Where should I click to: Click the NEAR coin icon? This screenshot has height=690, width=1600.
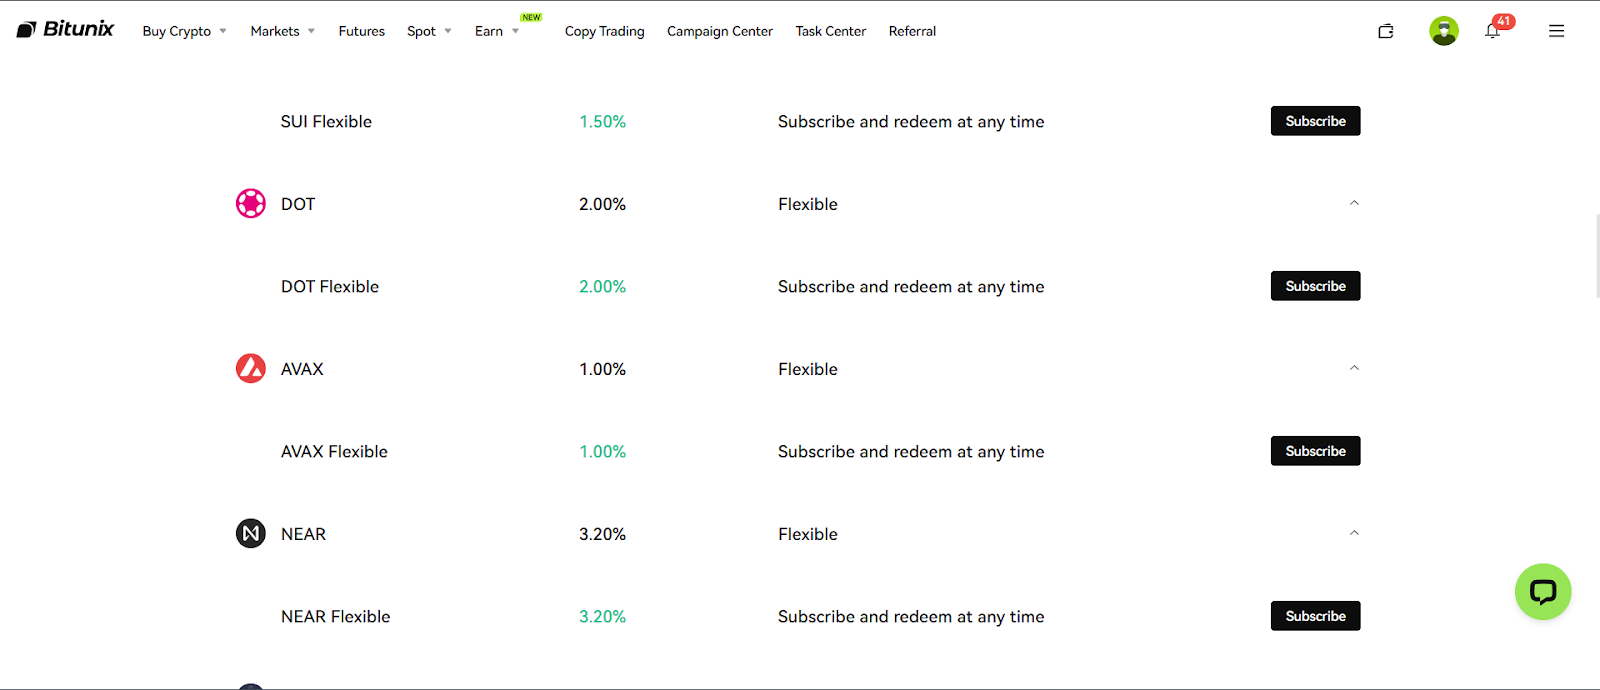(x=251, y=534)
